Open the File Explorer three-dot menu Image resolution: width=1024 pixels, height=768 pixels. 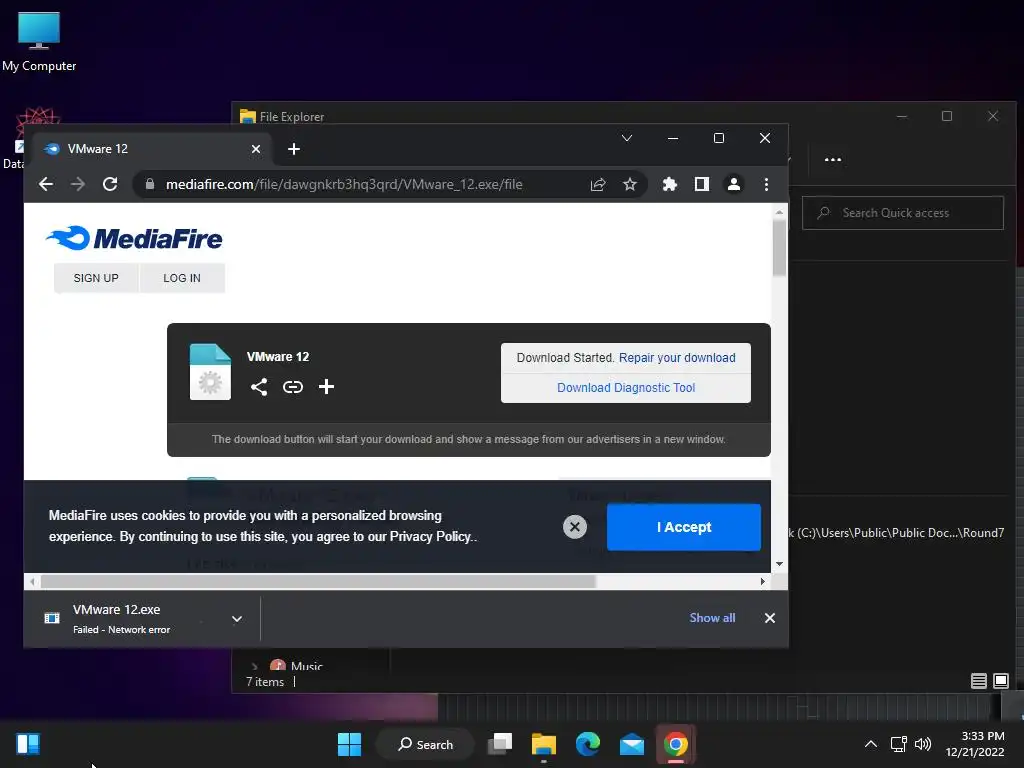pyautogui.click(x=833, y=159)
